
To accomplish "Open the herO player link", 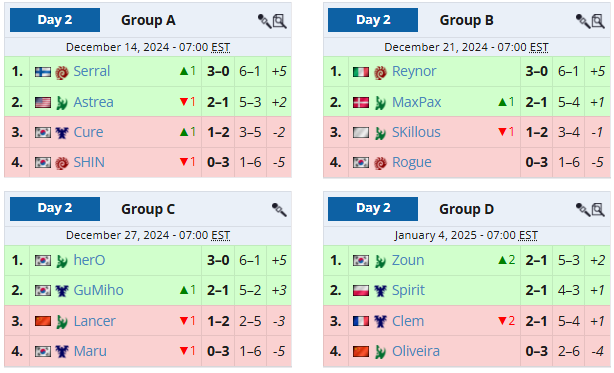I will (89, 260).
